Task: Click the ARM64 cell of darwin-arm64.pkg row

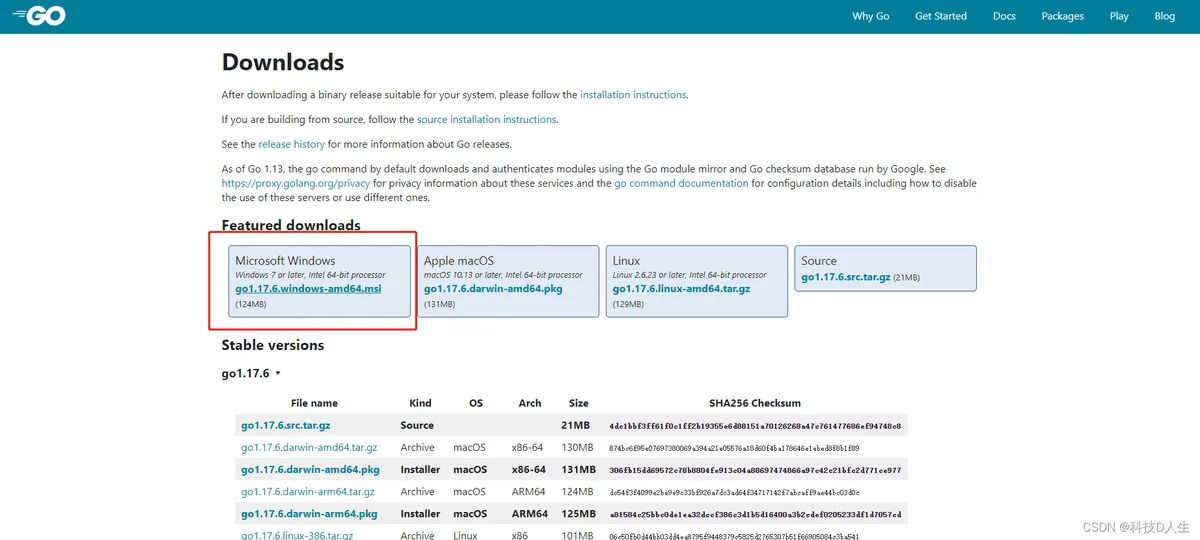Action: [530, 513]
